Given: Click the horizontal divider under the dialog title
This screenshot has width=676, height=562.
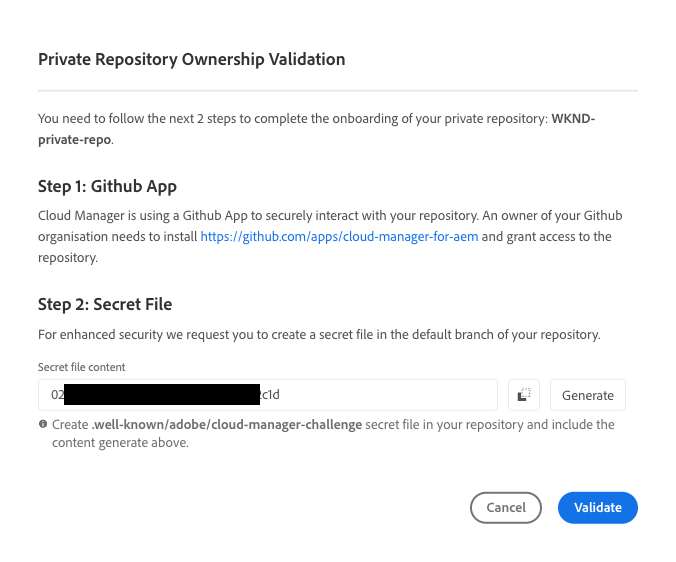Looking at the screenshot, I should click(x=338, y=91).
